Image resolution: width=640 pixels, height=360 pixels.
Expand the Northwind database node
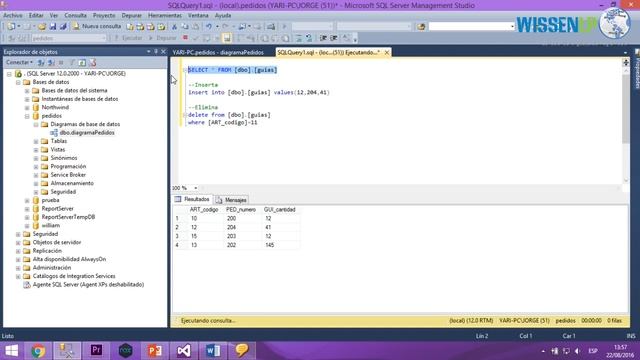pyautogui.click(x=27, y=108)
